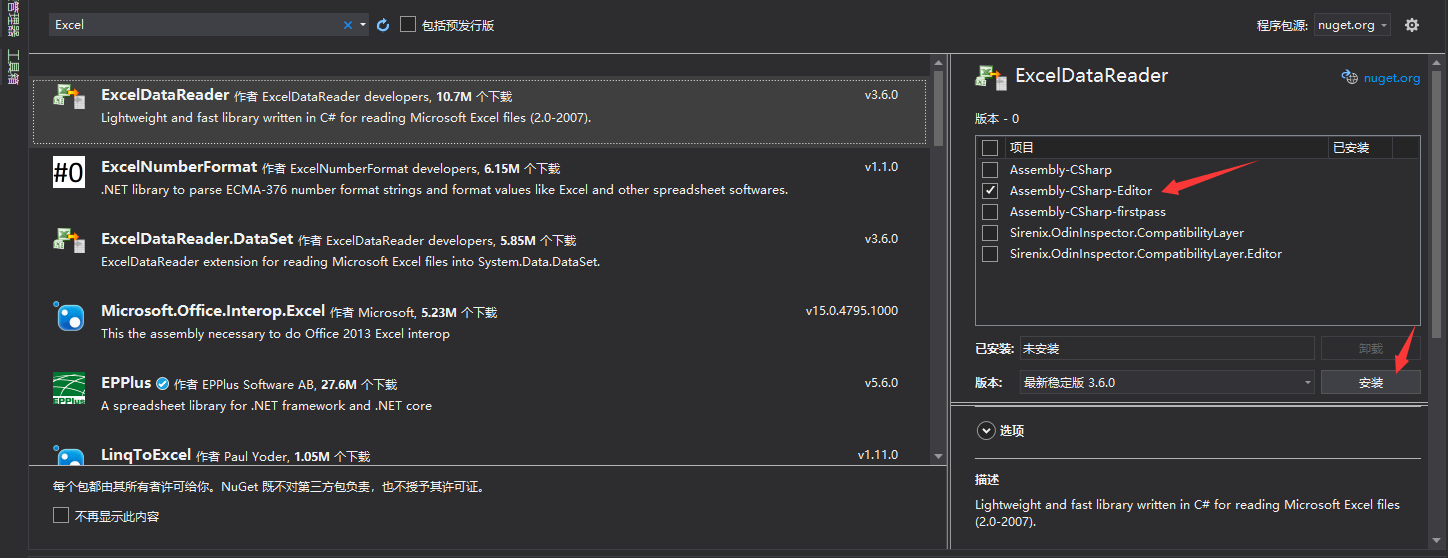
Task: Click the disabled Uninstall button
Action: tap(1370, 348)
